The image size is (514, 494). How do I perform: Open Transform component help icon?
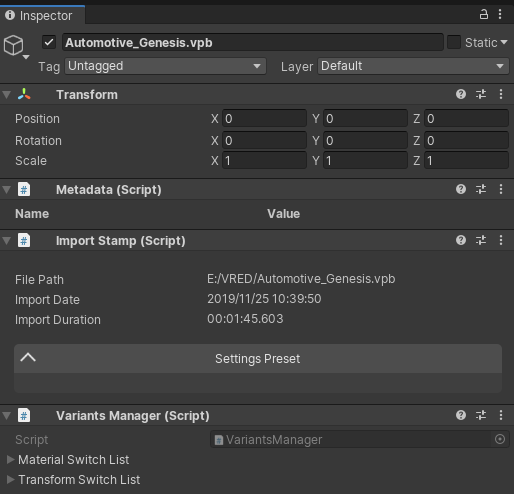(461, 94)
